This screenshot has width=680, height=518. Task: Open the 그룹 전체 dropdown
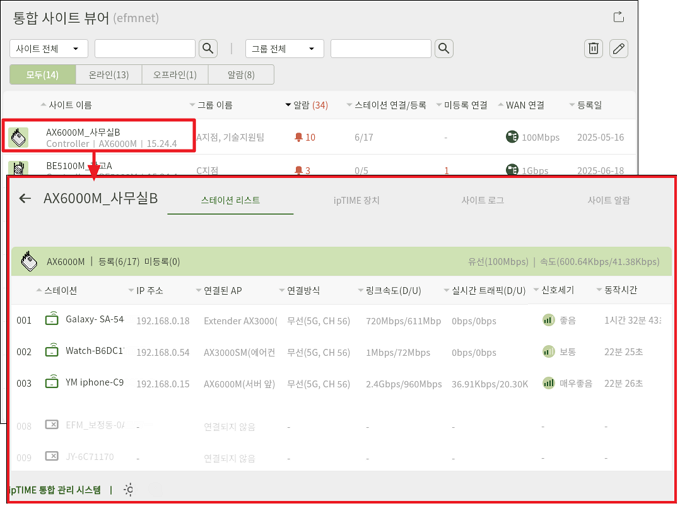point(285,49)
